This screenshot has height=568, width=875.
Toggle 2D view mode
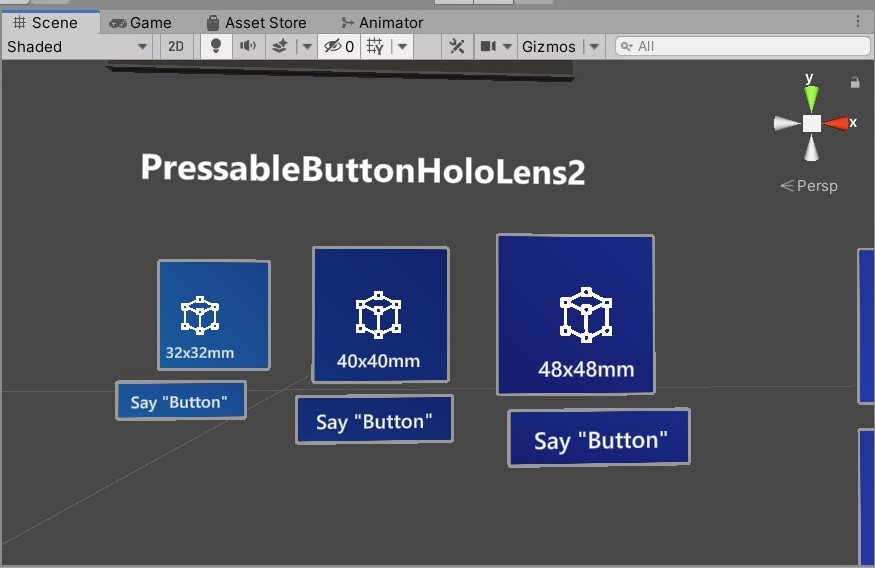pos(176,46)
